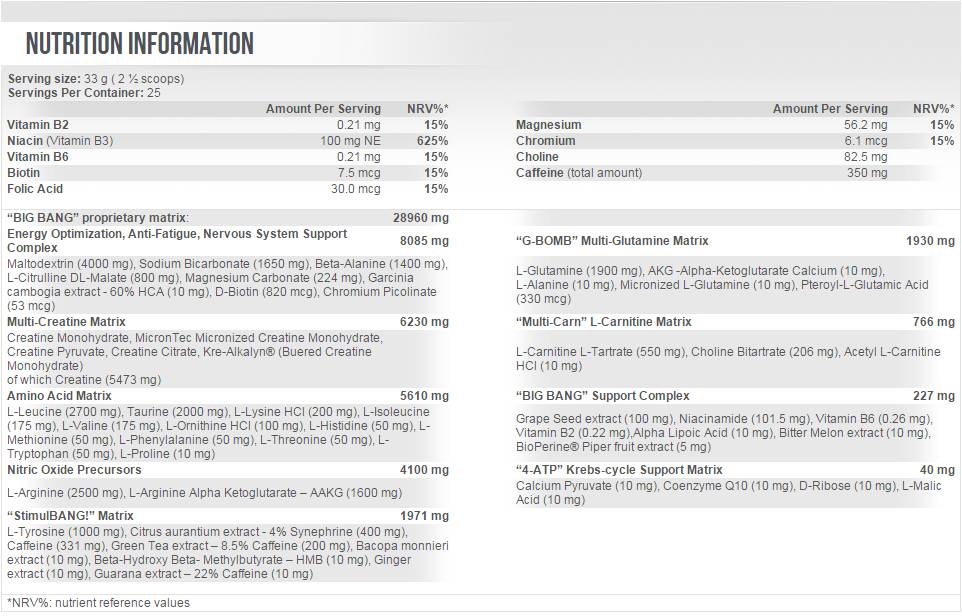Click the "G-BOMB" Multi-Glutamine Matrix heading
Screen dimensions: 962x616
pos(612,241)
